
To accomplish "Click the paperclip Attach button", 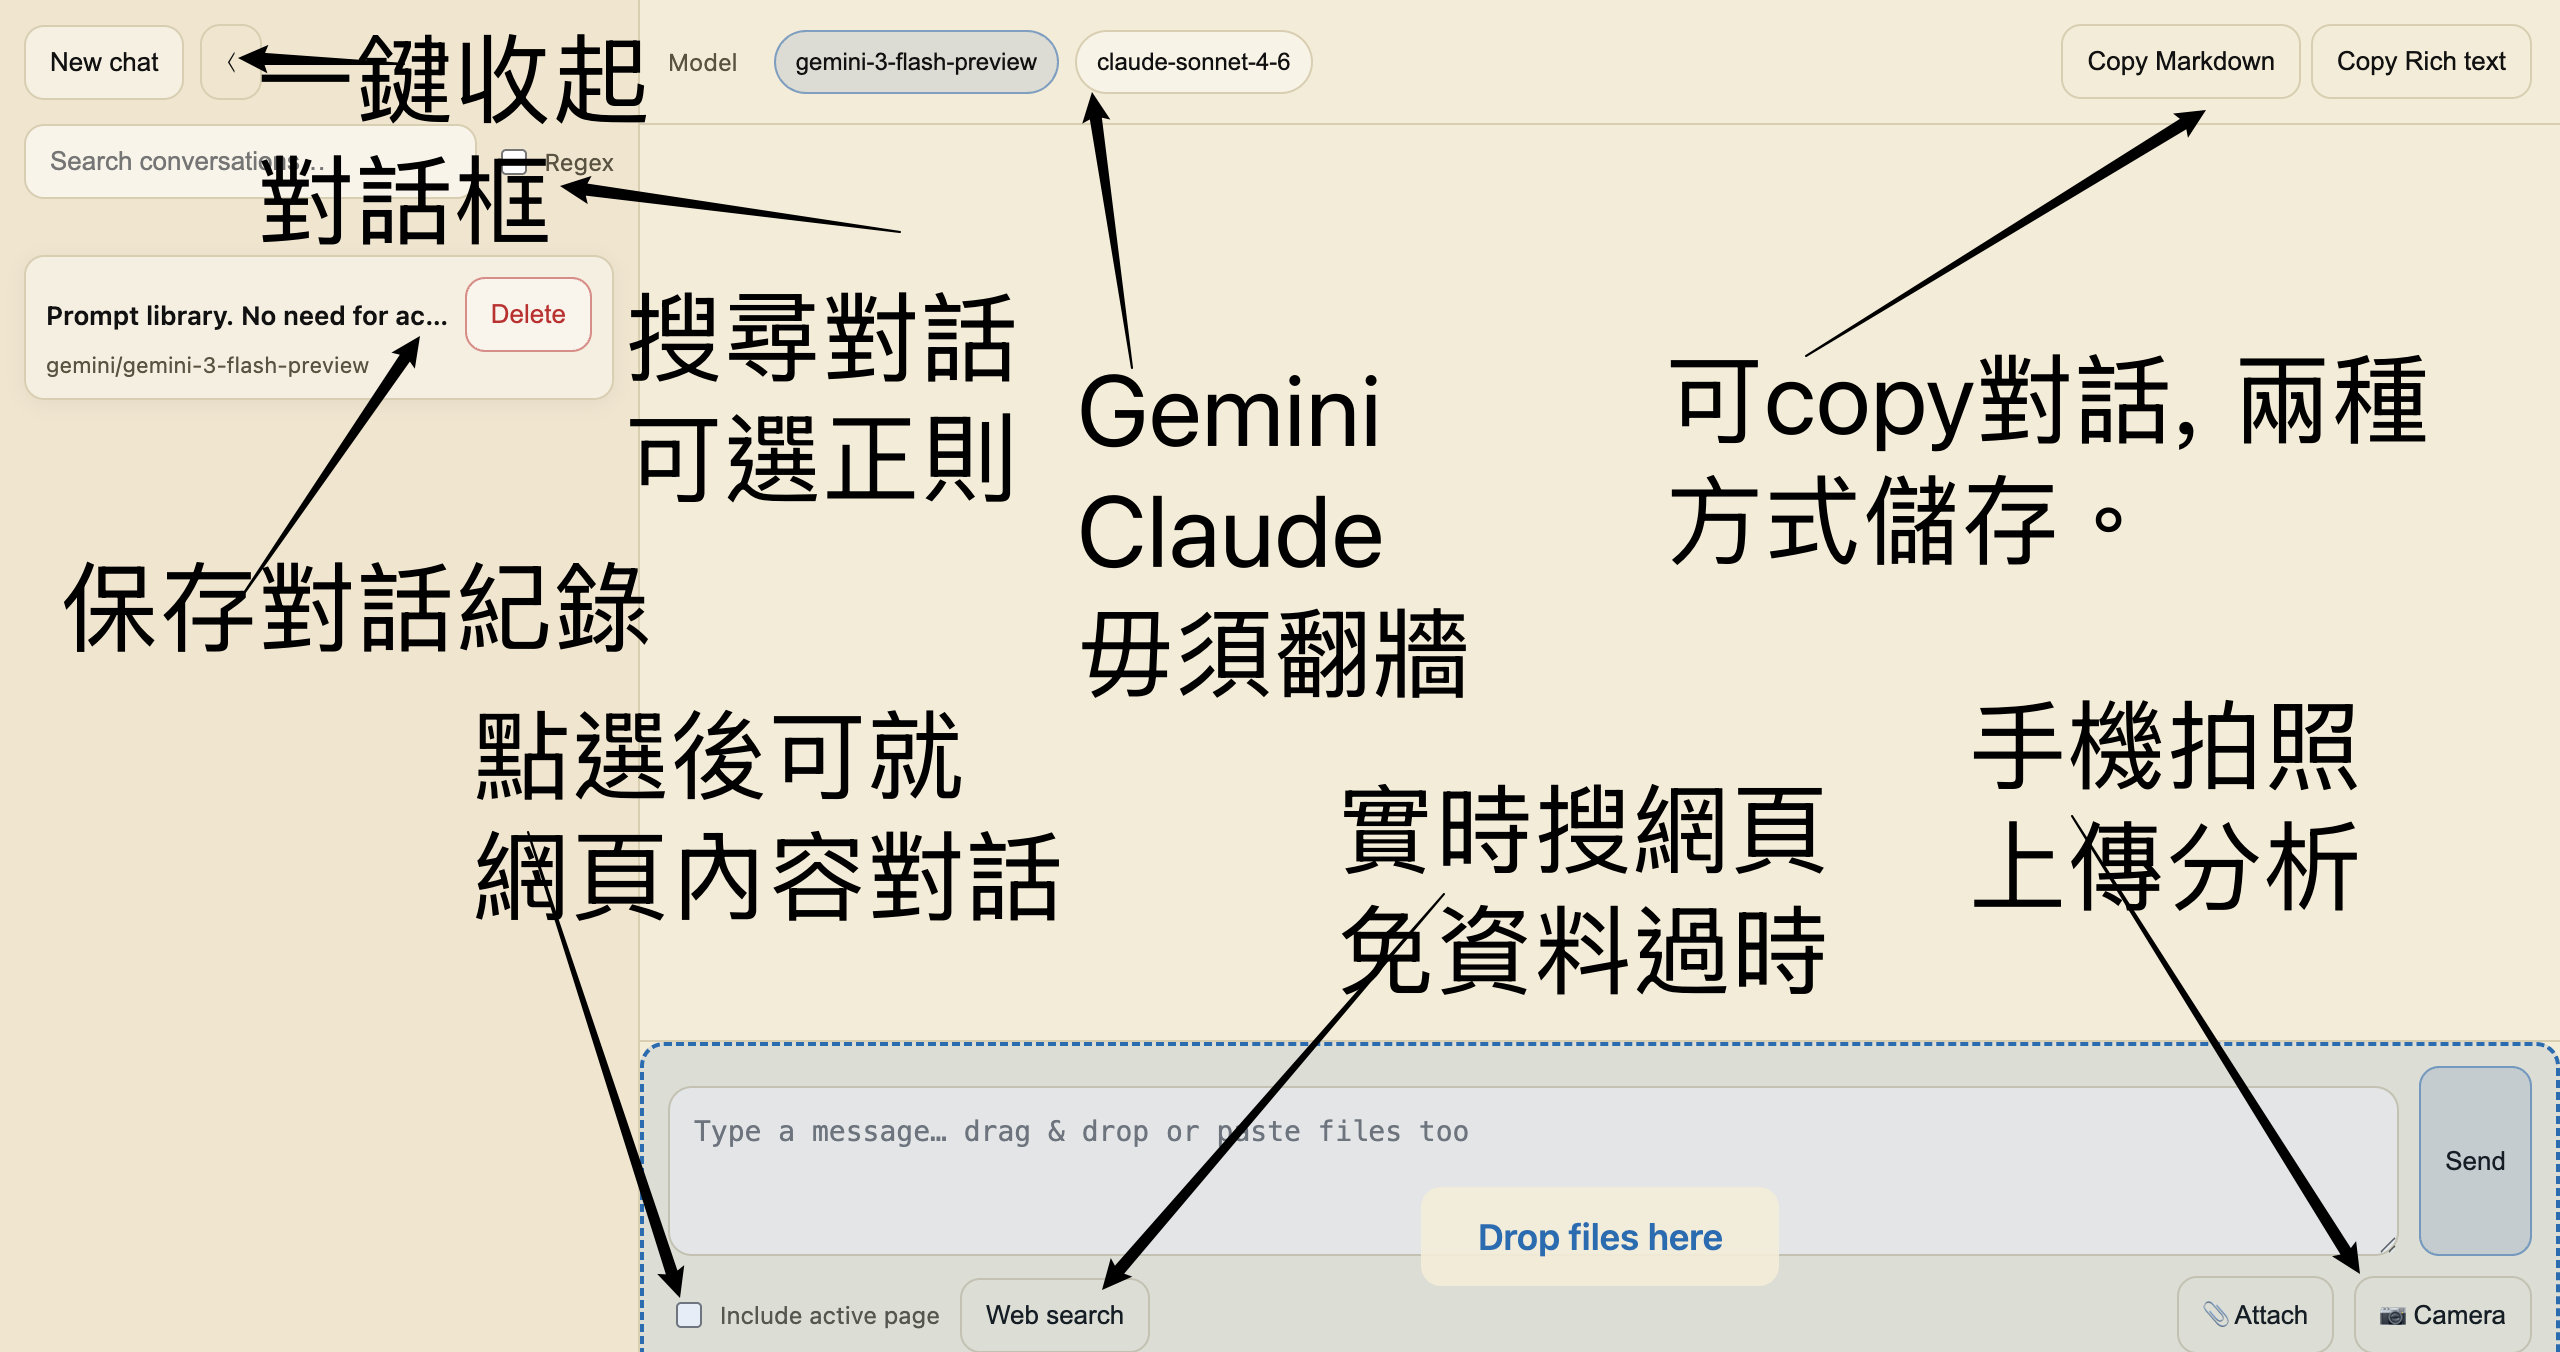I will [2255, 1314].
